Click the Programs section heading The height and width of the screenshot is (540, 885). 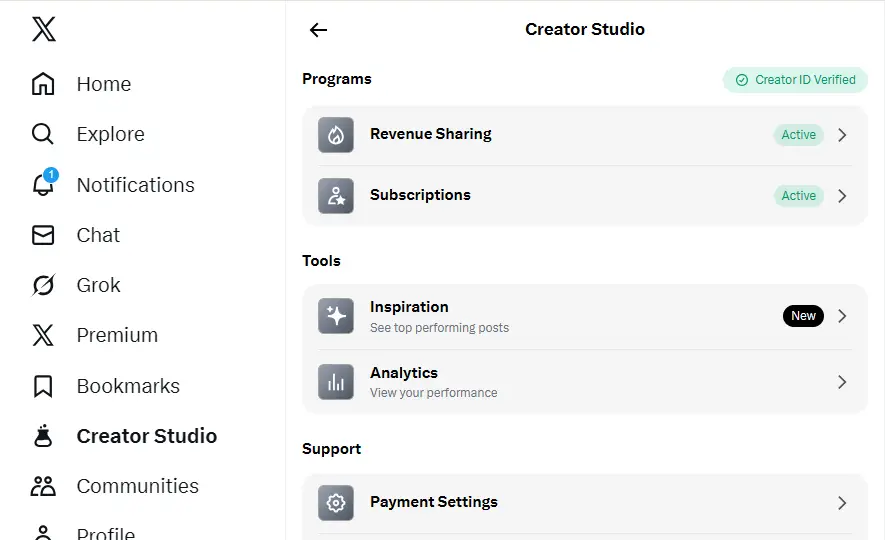(337, 79)
